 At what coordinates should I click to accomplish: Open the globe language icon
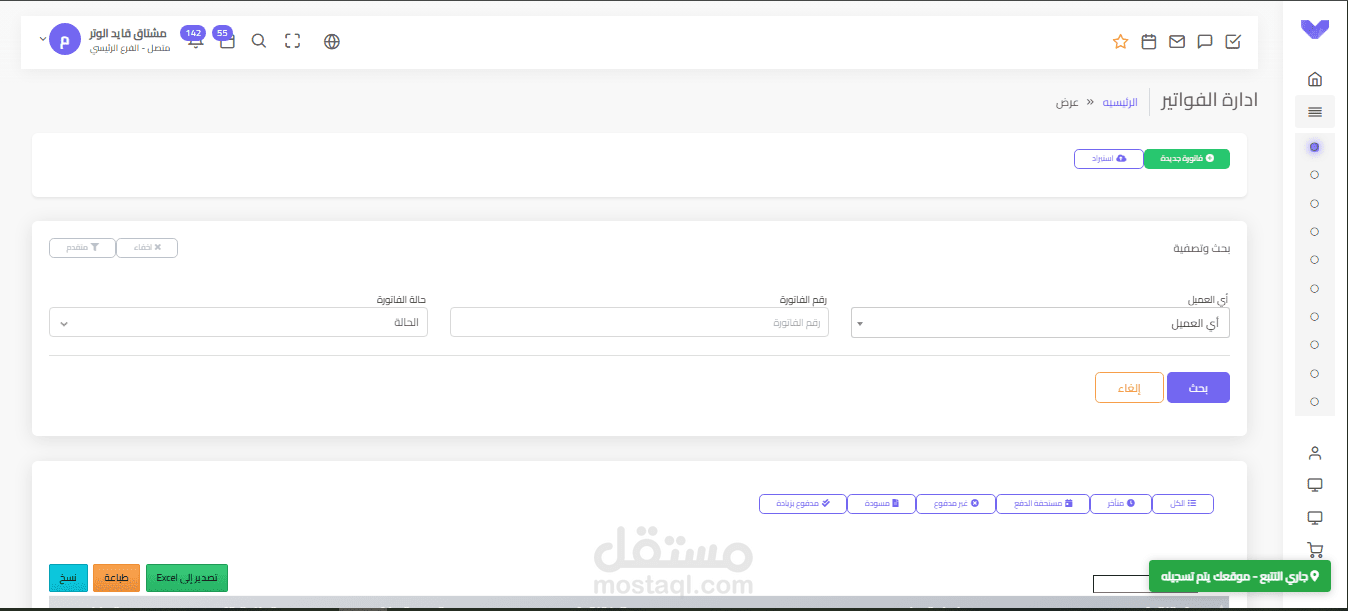pos(332,41)
